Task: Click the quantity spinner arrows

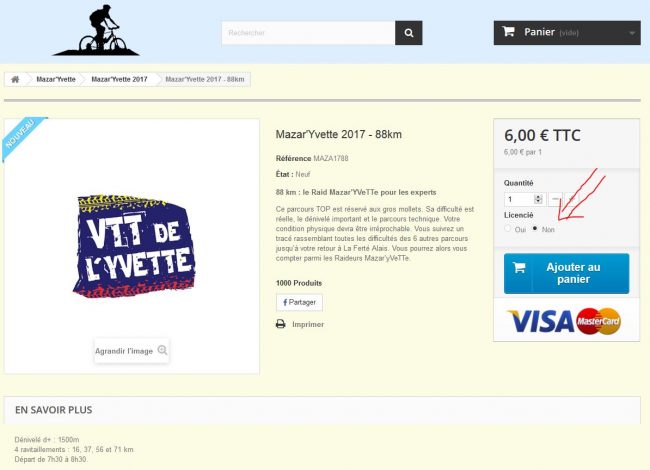Action: pos(538,200)
